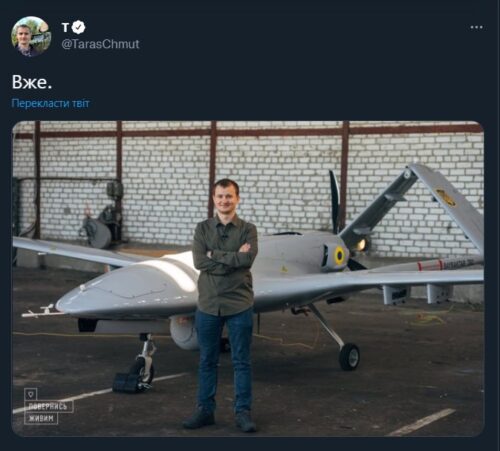Click the verified badge next to T

pyautogui.click(x=79, y=27)
